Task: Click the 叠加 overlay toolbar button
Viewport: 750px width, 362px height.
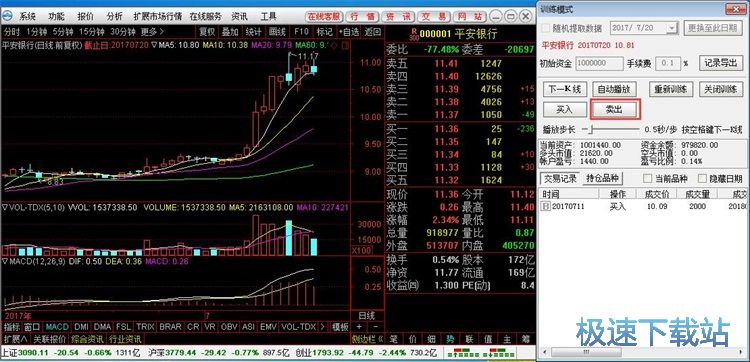Action: pyautogui.click(x=231, y=32)
